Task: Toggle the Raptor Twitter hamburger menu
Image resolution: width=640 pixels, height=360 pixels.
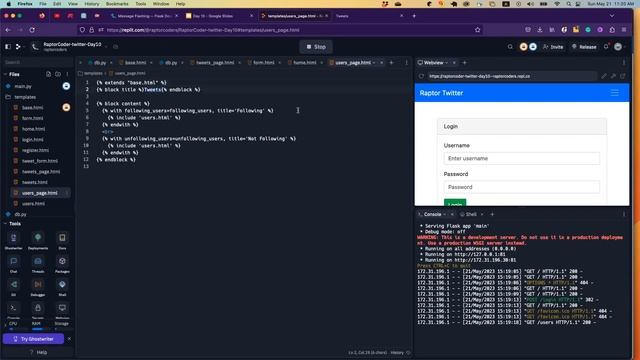Action: 615,93
